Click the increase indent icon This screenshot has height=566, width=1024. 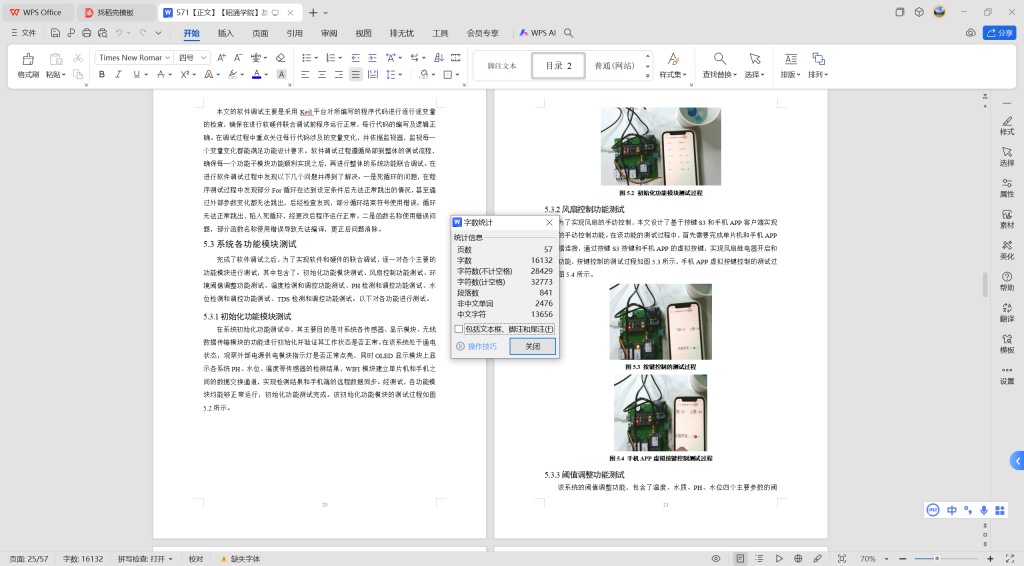372,57
